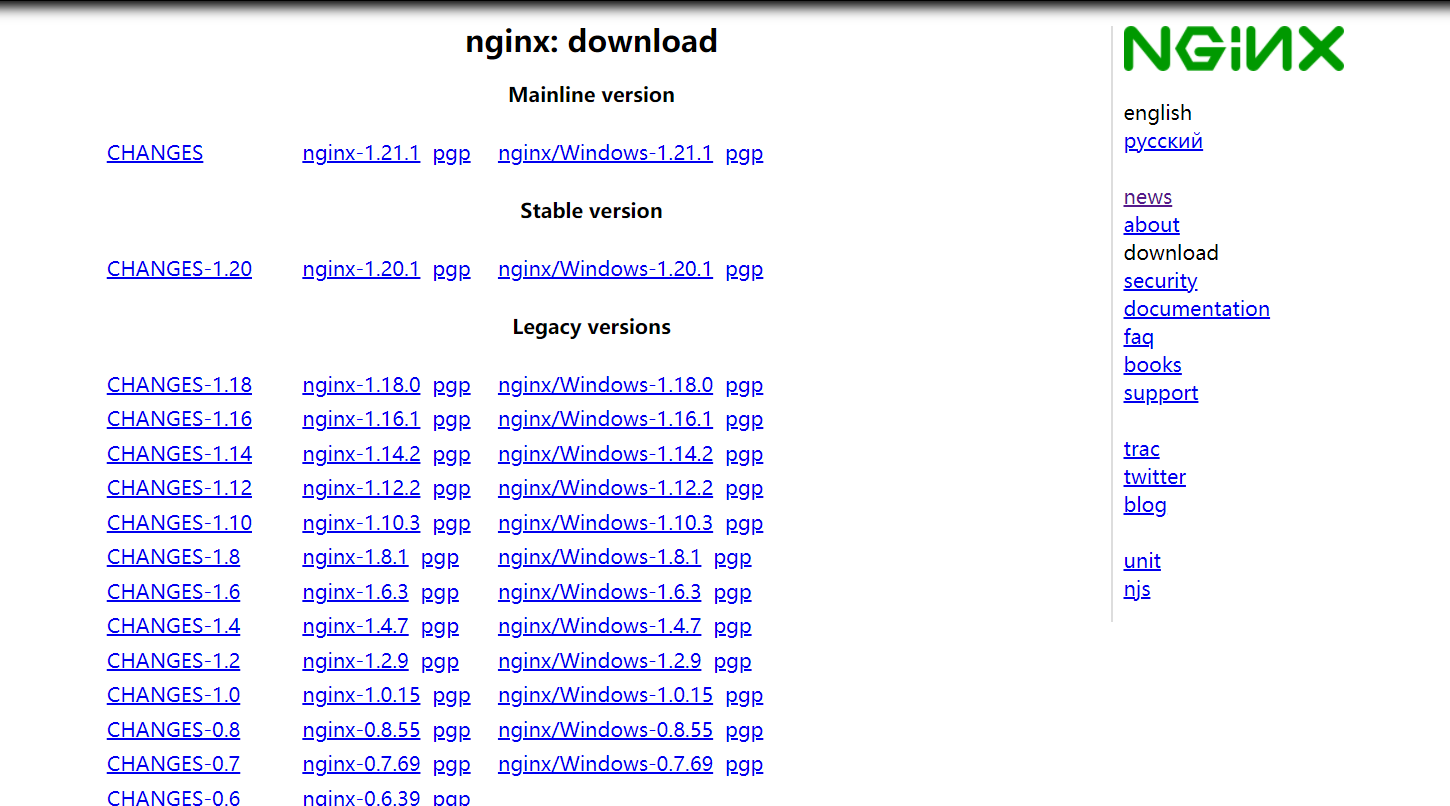Open pgp signature for nginx/Windows-0.7.69
Screen dimensions: 1450x806
coord(744,765)
